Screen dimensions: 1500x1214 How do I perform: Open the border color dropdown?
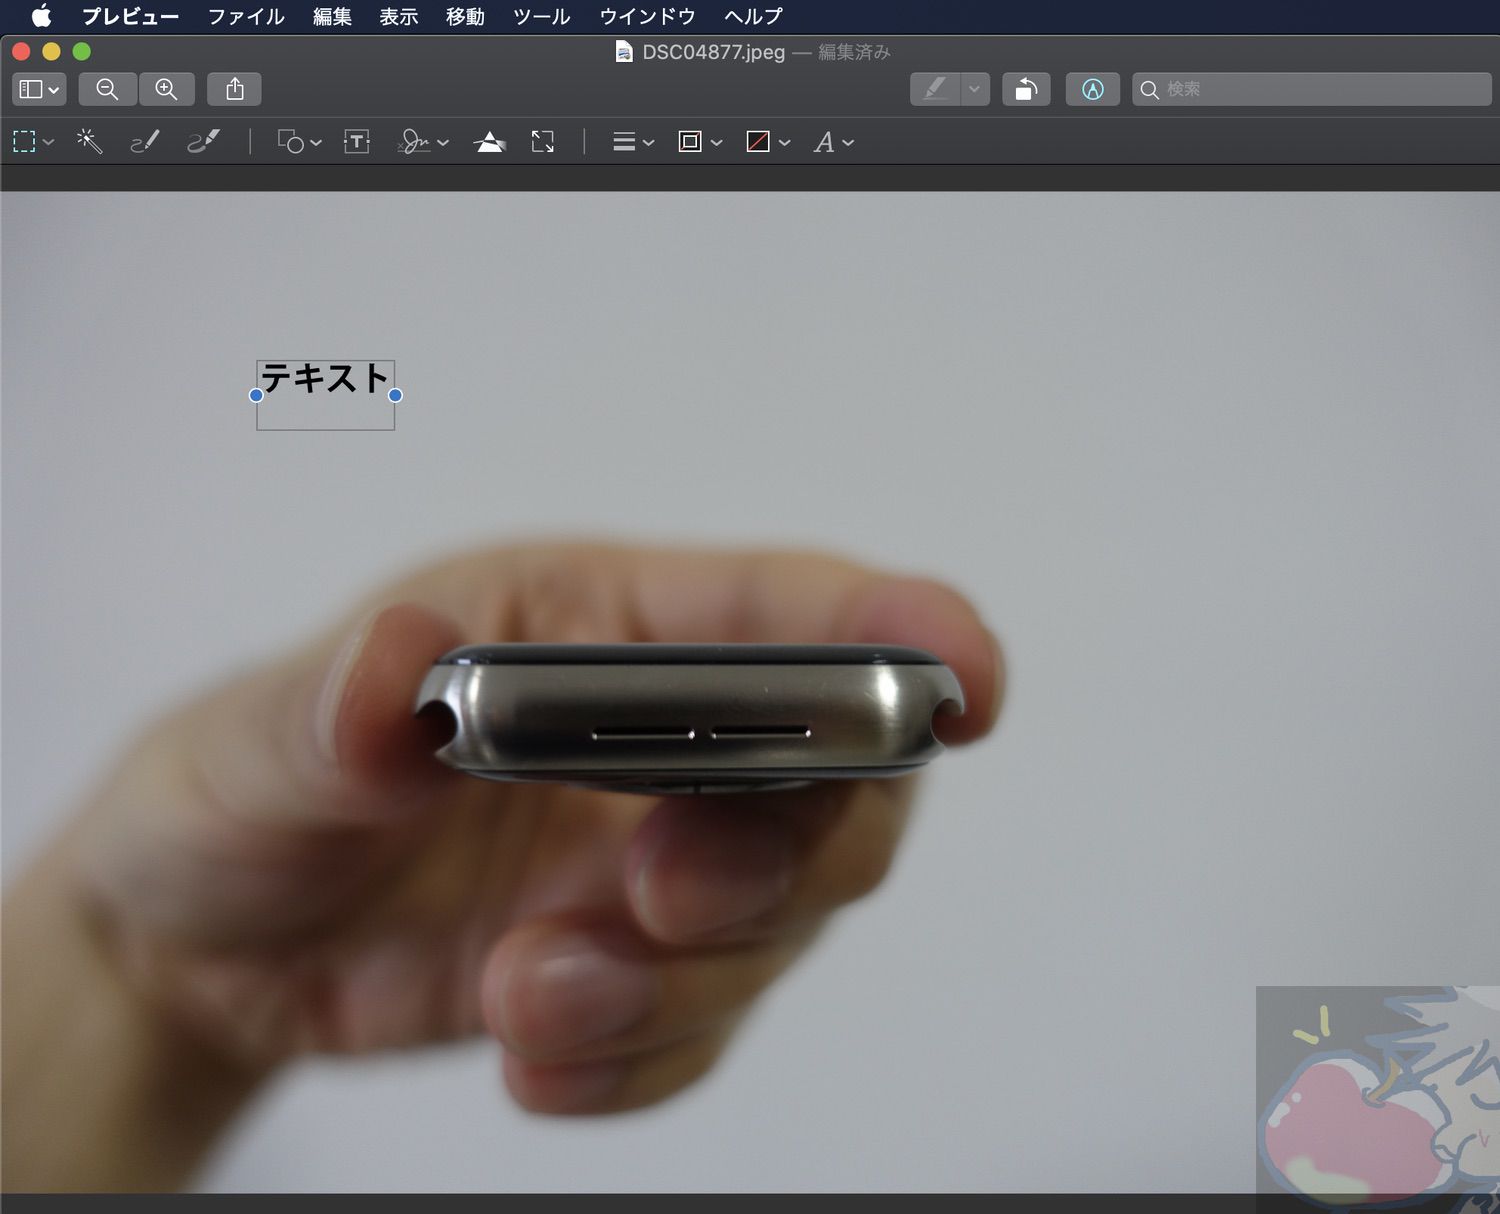(x=700, y=142)
